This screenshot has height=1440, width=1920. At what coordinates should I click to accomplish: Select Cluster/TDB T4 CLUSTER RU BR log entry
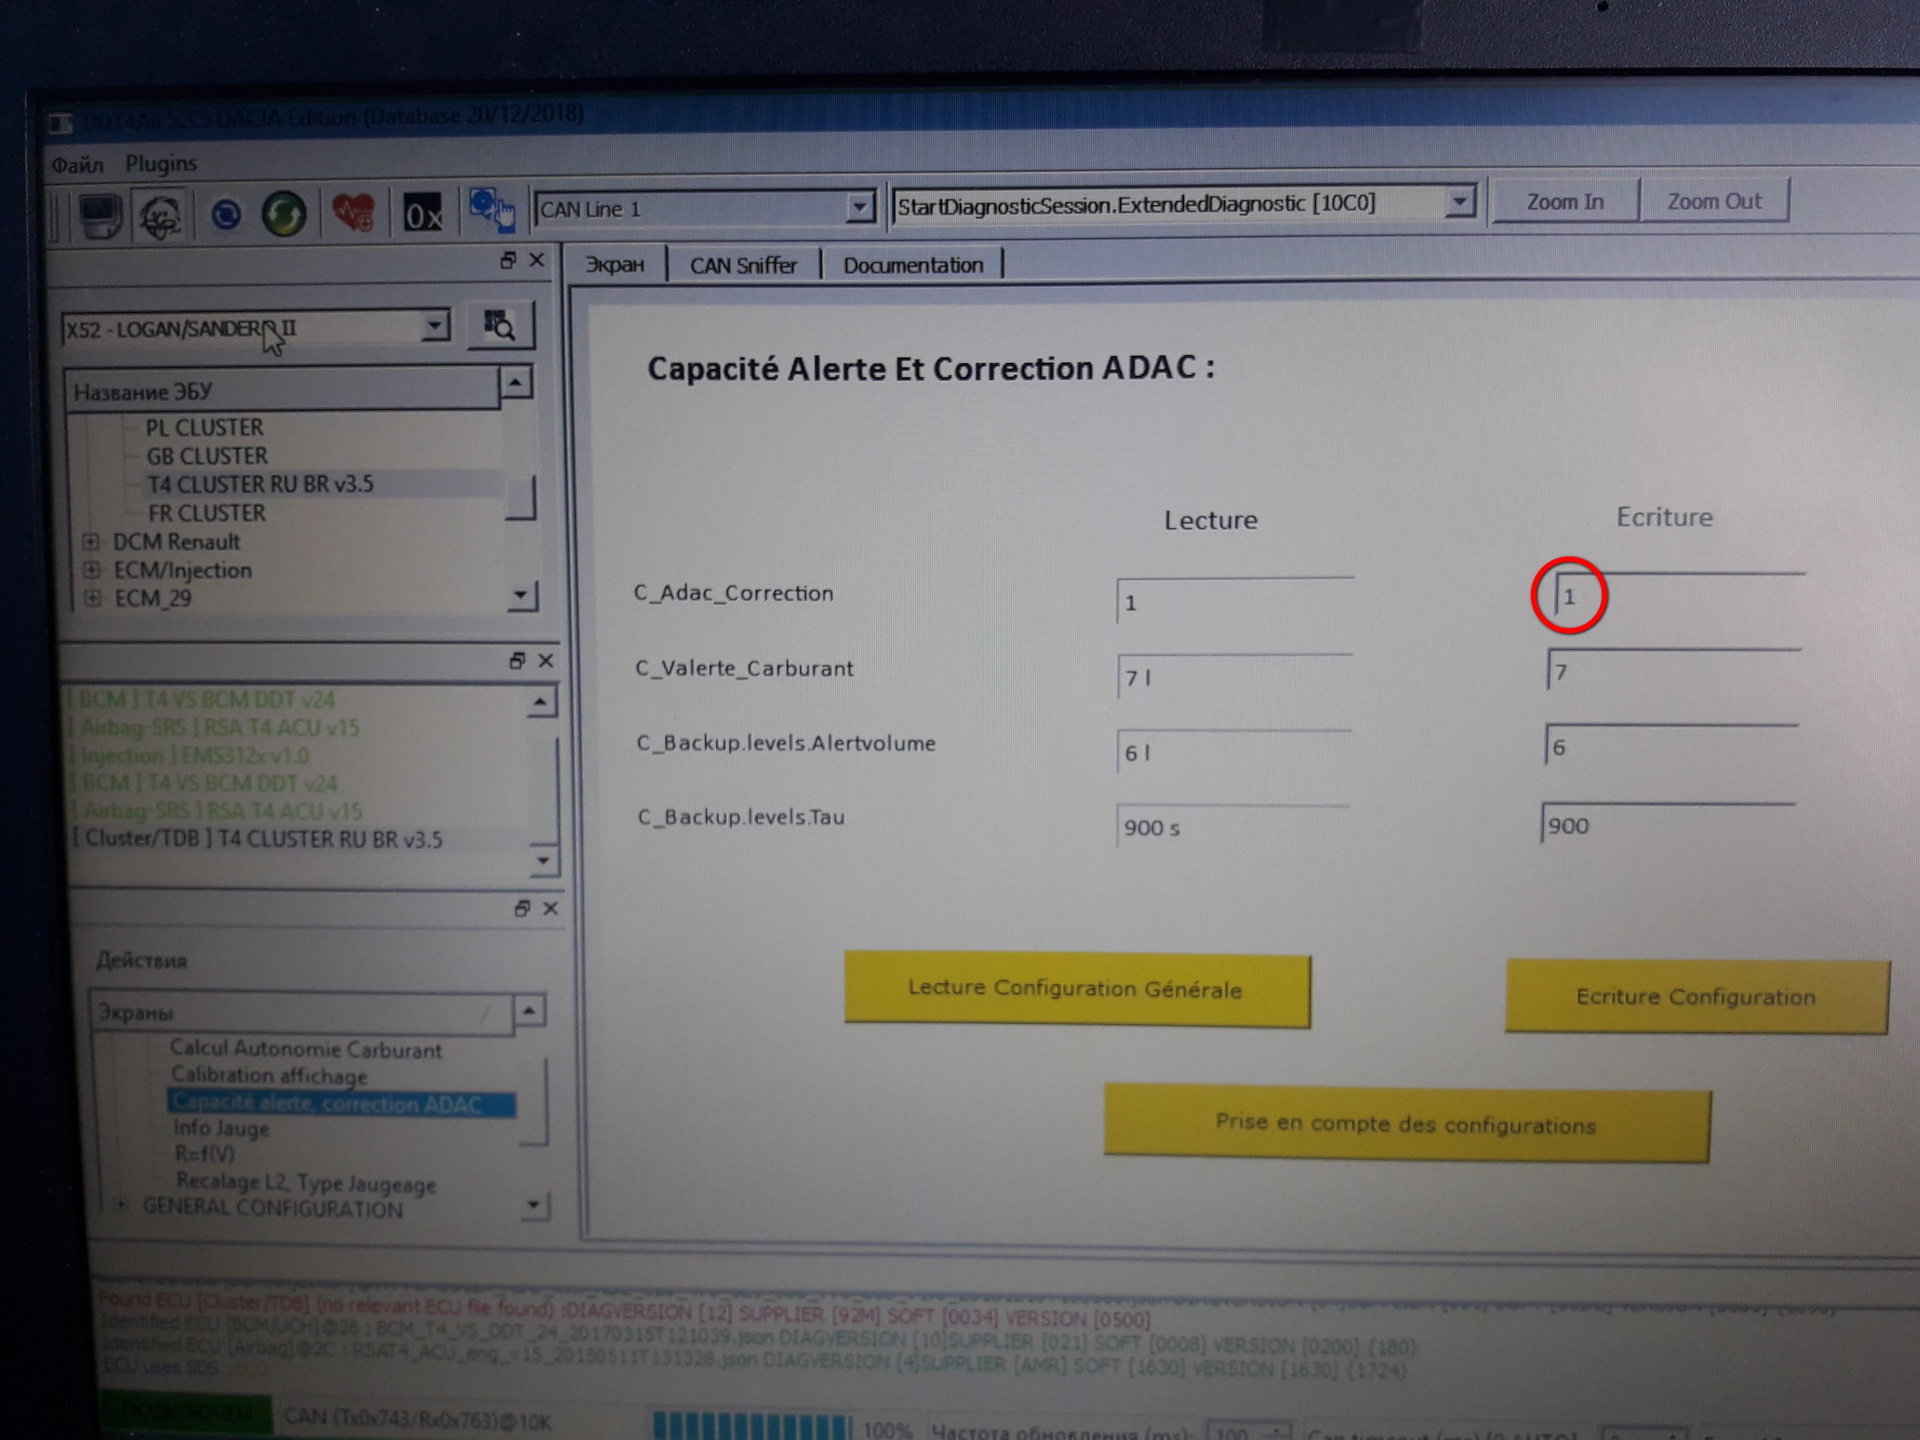pyautogui.click(x=259, y=839)
